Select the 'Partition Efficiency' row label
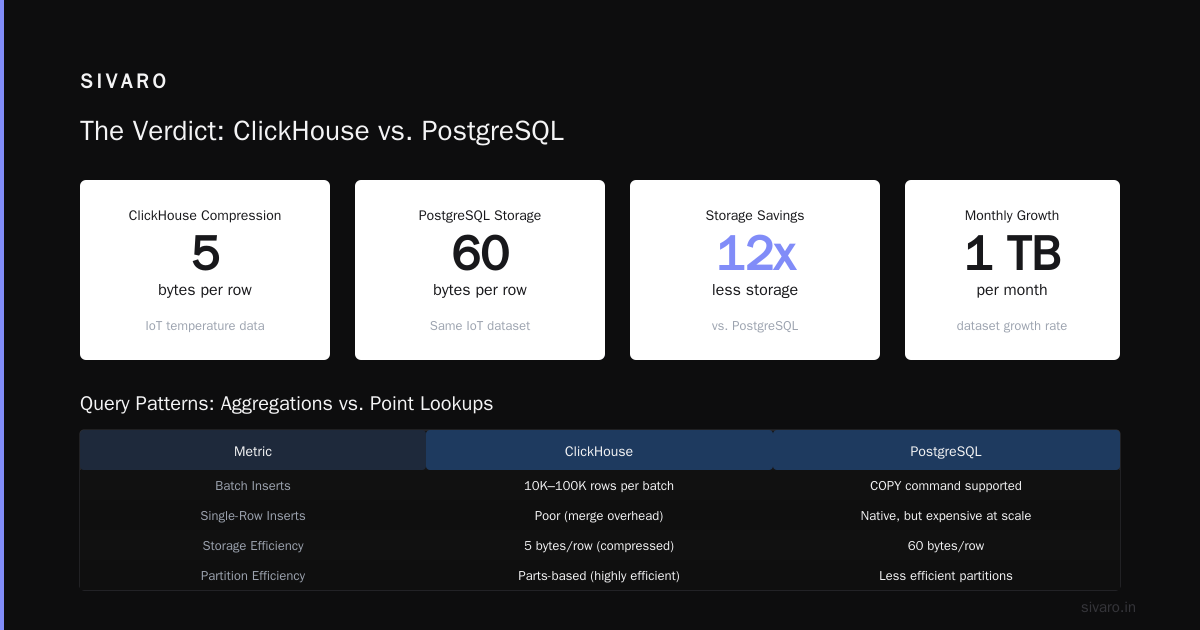The height and width of the screenshot is (630, 1200). click(253, 576)
